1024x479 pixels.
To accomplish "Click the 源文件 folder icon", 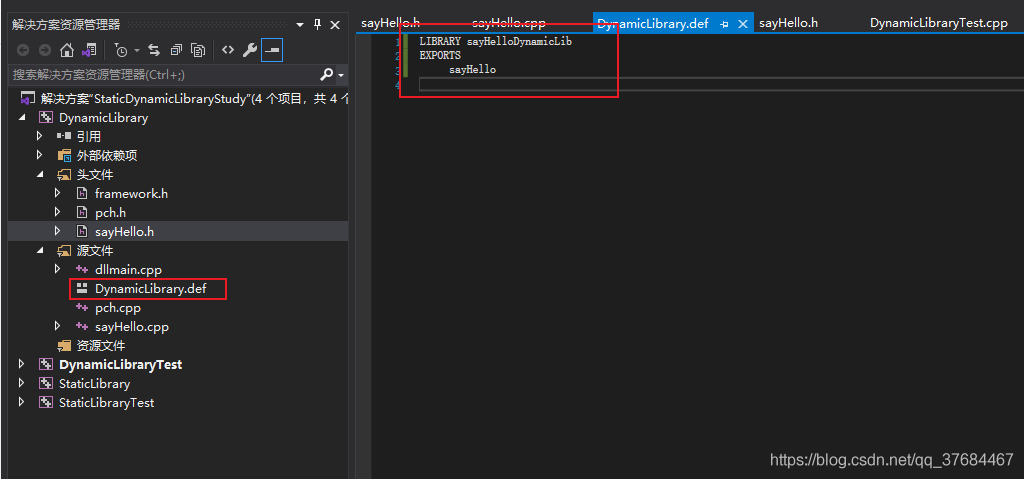I will pyautogui.click(x=64, y=250).
